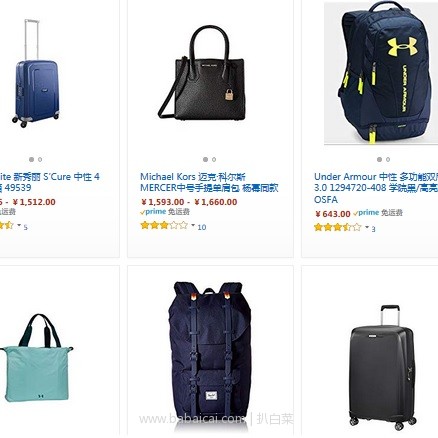Open the Under Armour navy backpack image
This screenshot has width=438, height=438.
383,73
